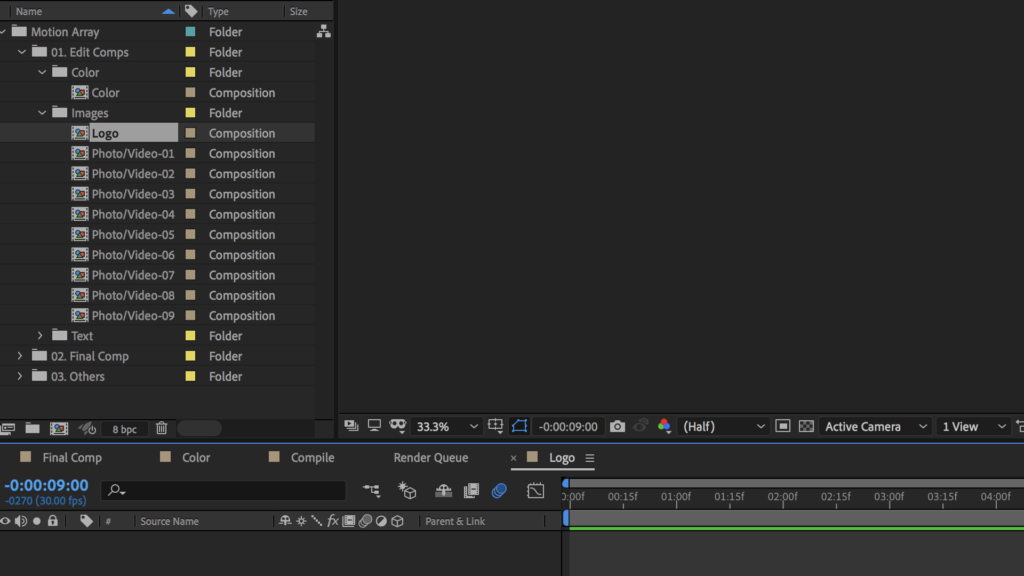Take a snapshot with the camera icon
Image resolution: width=1024 pixels, height=576 pixels.
tap(617, 426)
